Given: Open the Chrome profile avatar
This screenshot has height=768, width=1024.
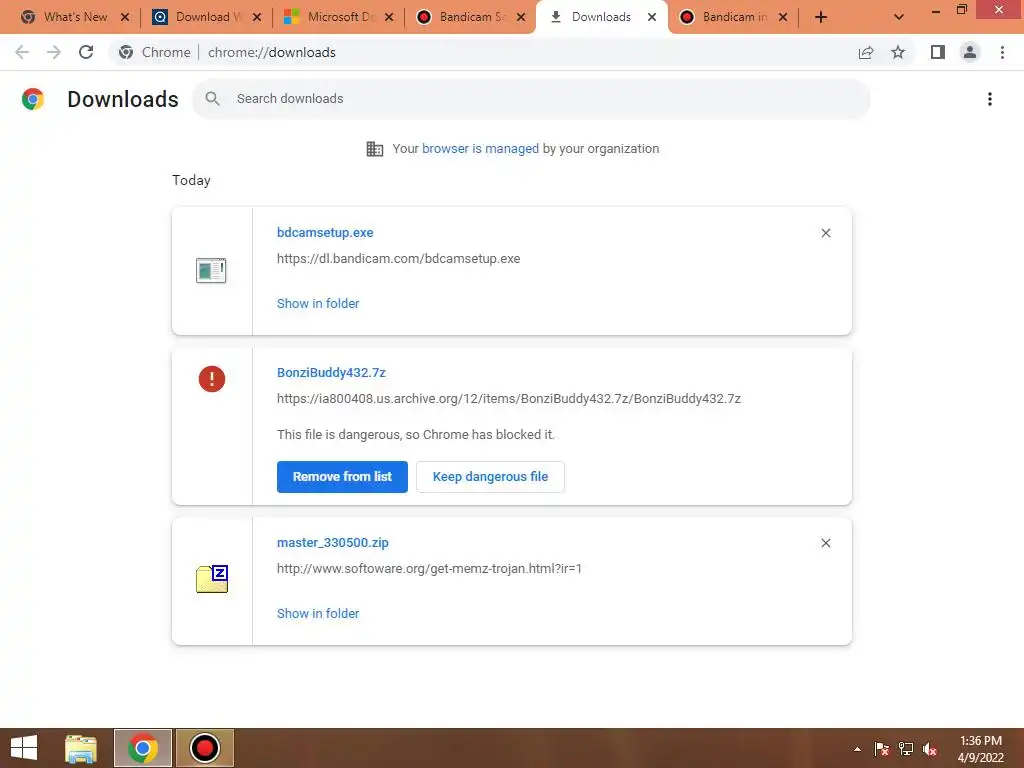Looking at the screenshot, I should (970, 52).
